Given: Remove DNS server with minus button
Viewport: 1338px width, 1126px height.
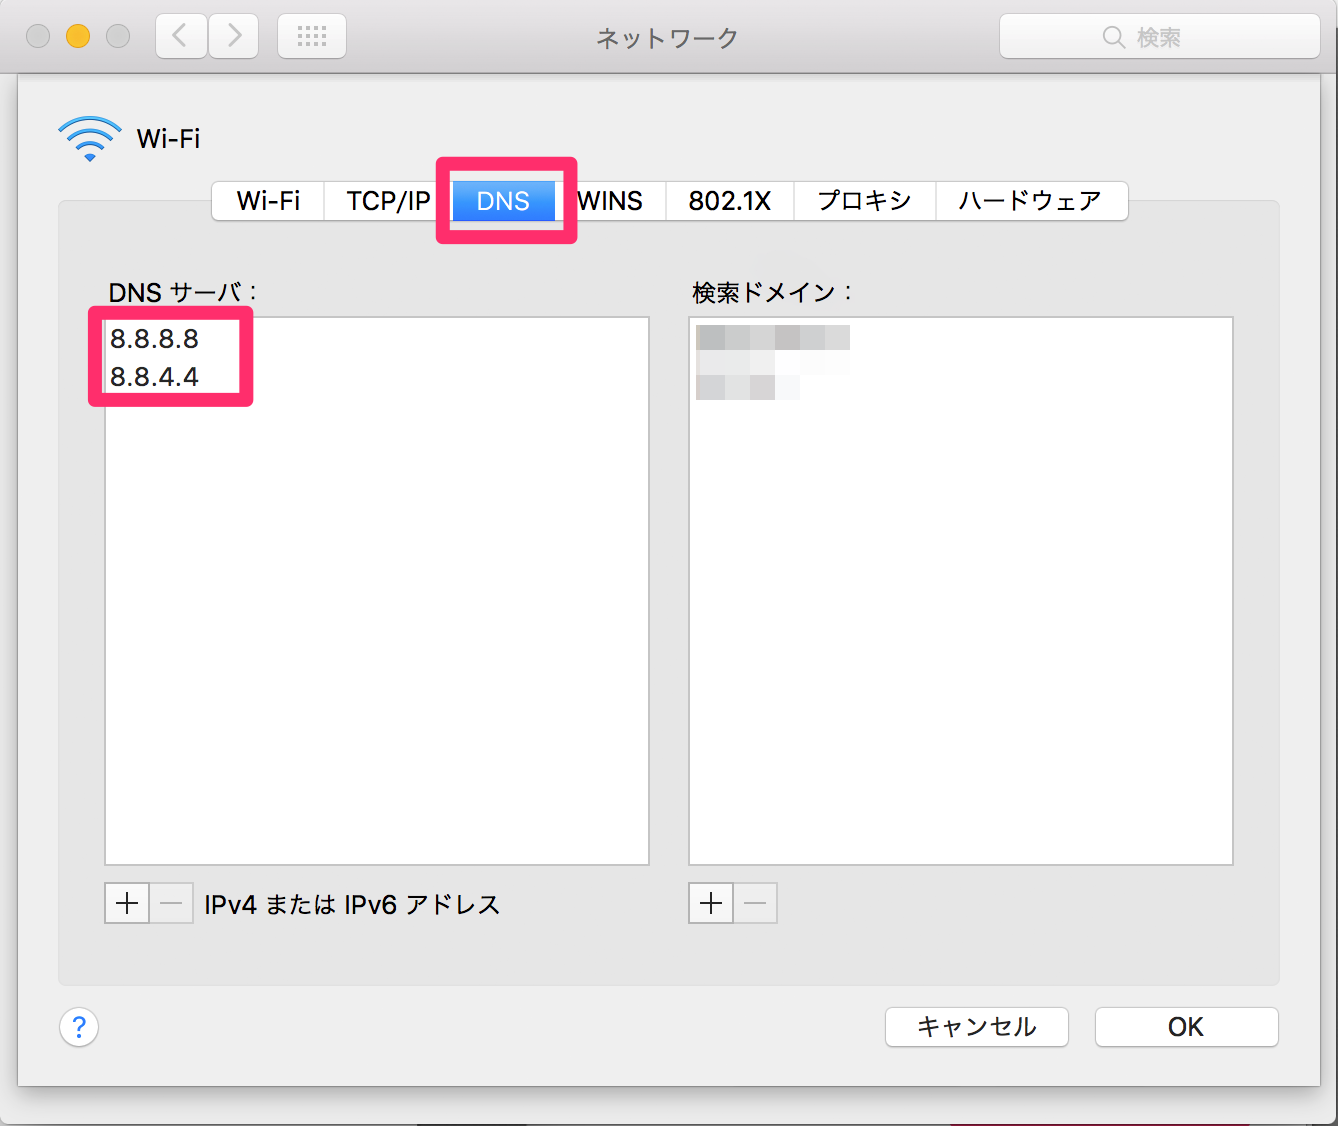Looking at the screenshot, I should [x=171, y=904].
